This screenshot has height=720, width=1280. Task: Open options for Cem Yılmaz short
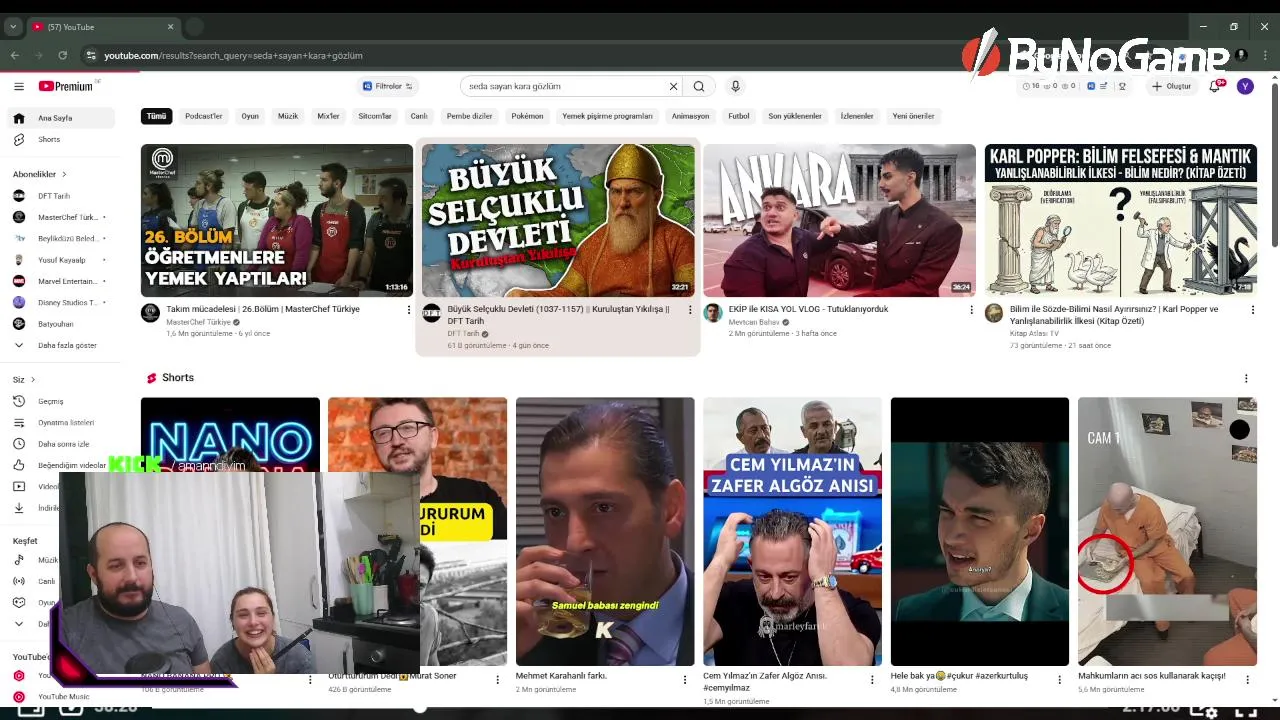coord(872,680)
